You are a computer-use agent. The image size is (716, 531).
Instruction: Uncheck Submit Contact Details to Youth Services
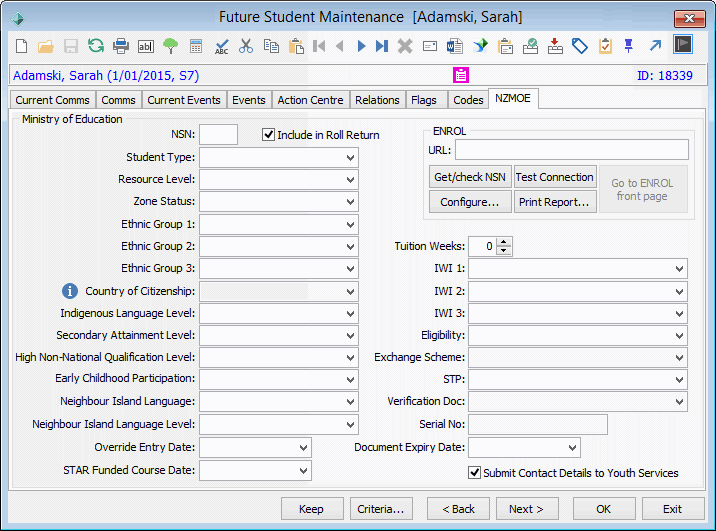pos(474,473)
